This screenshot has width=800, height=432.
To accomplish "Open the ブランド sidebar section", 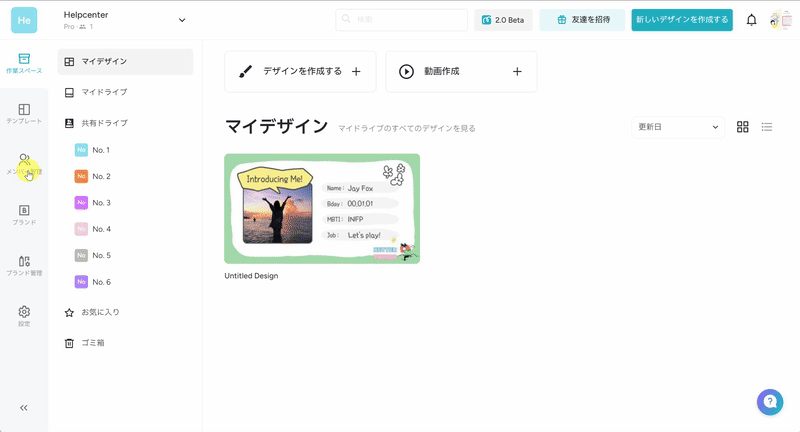I will pyautogui.click(x=24, y=214).
